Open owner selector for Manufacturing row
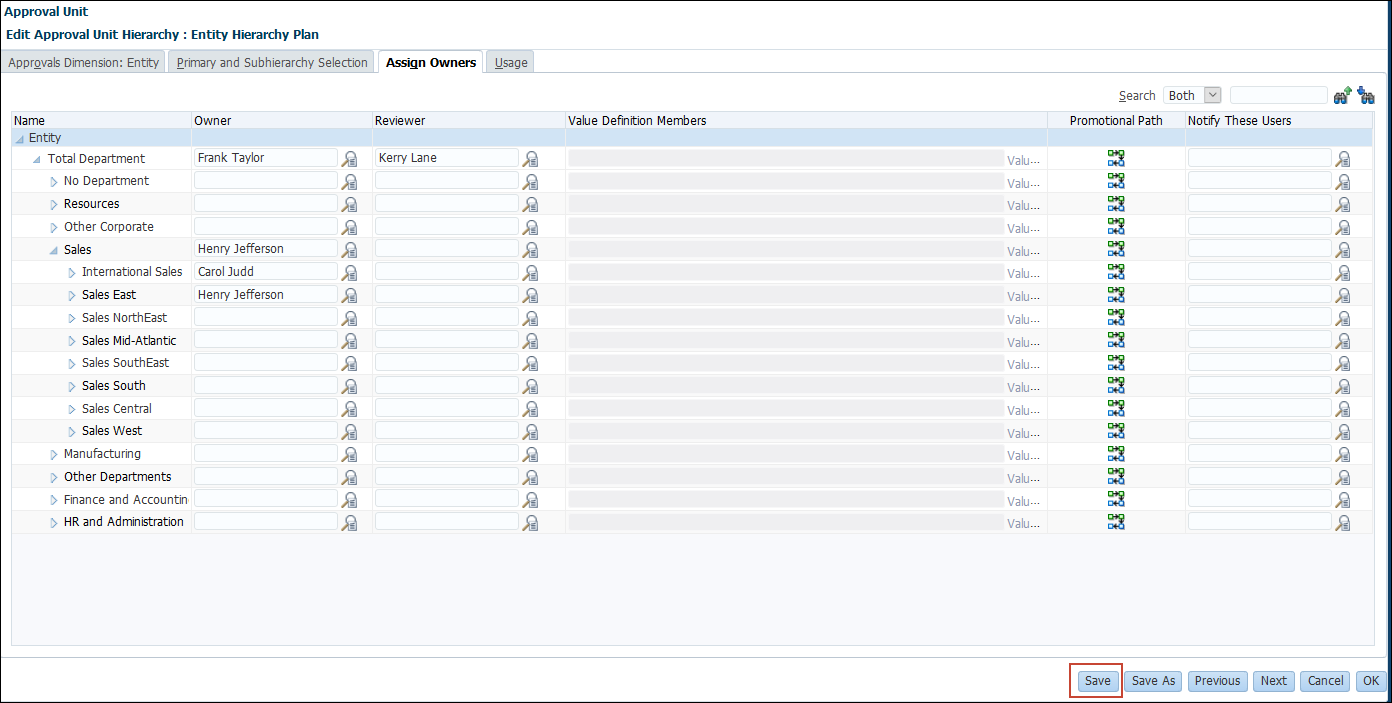Screen dimensions: 1392x703 (x=350, y=455)
